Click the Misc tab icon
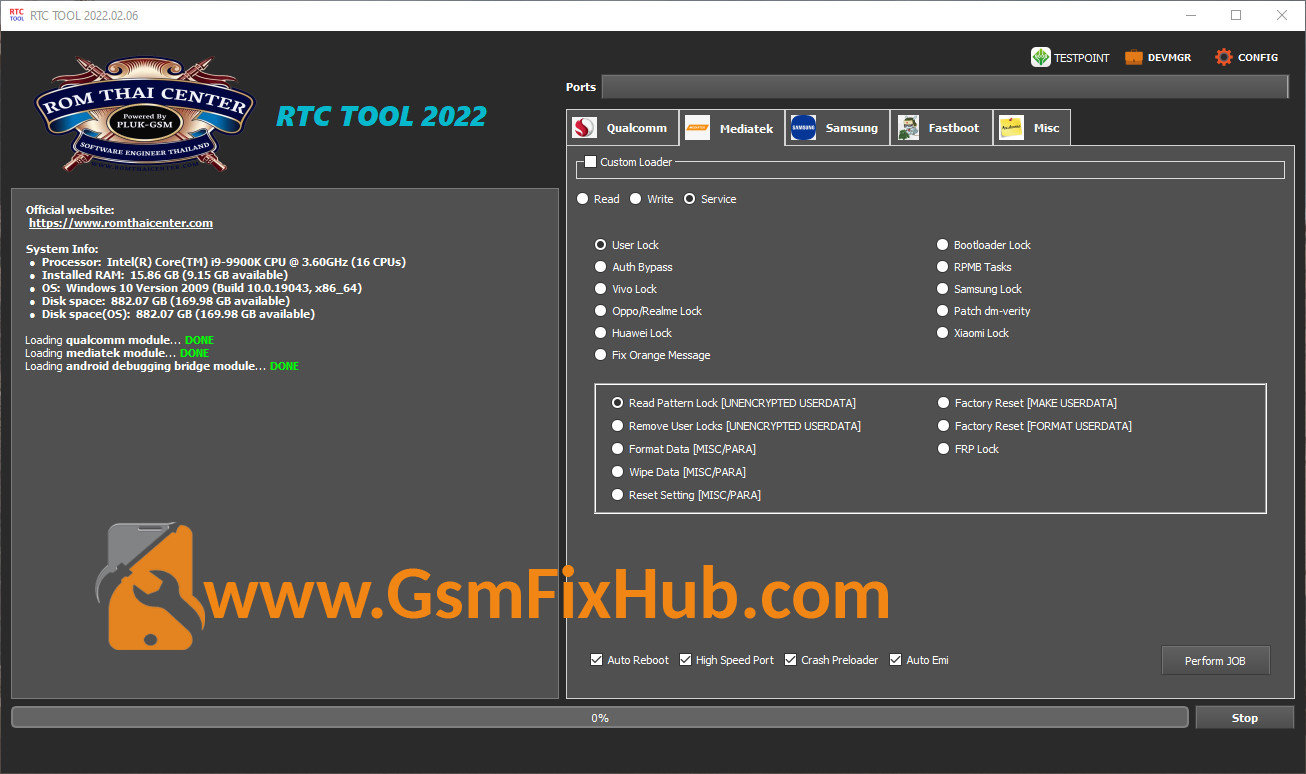The image size is (1306, 774). pos(1011,127)
